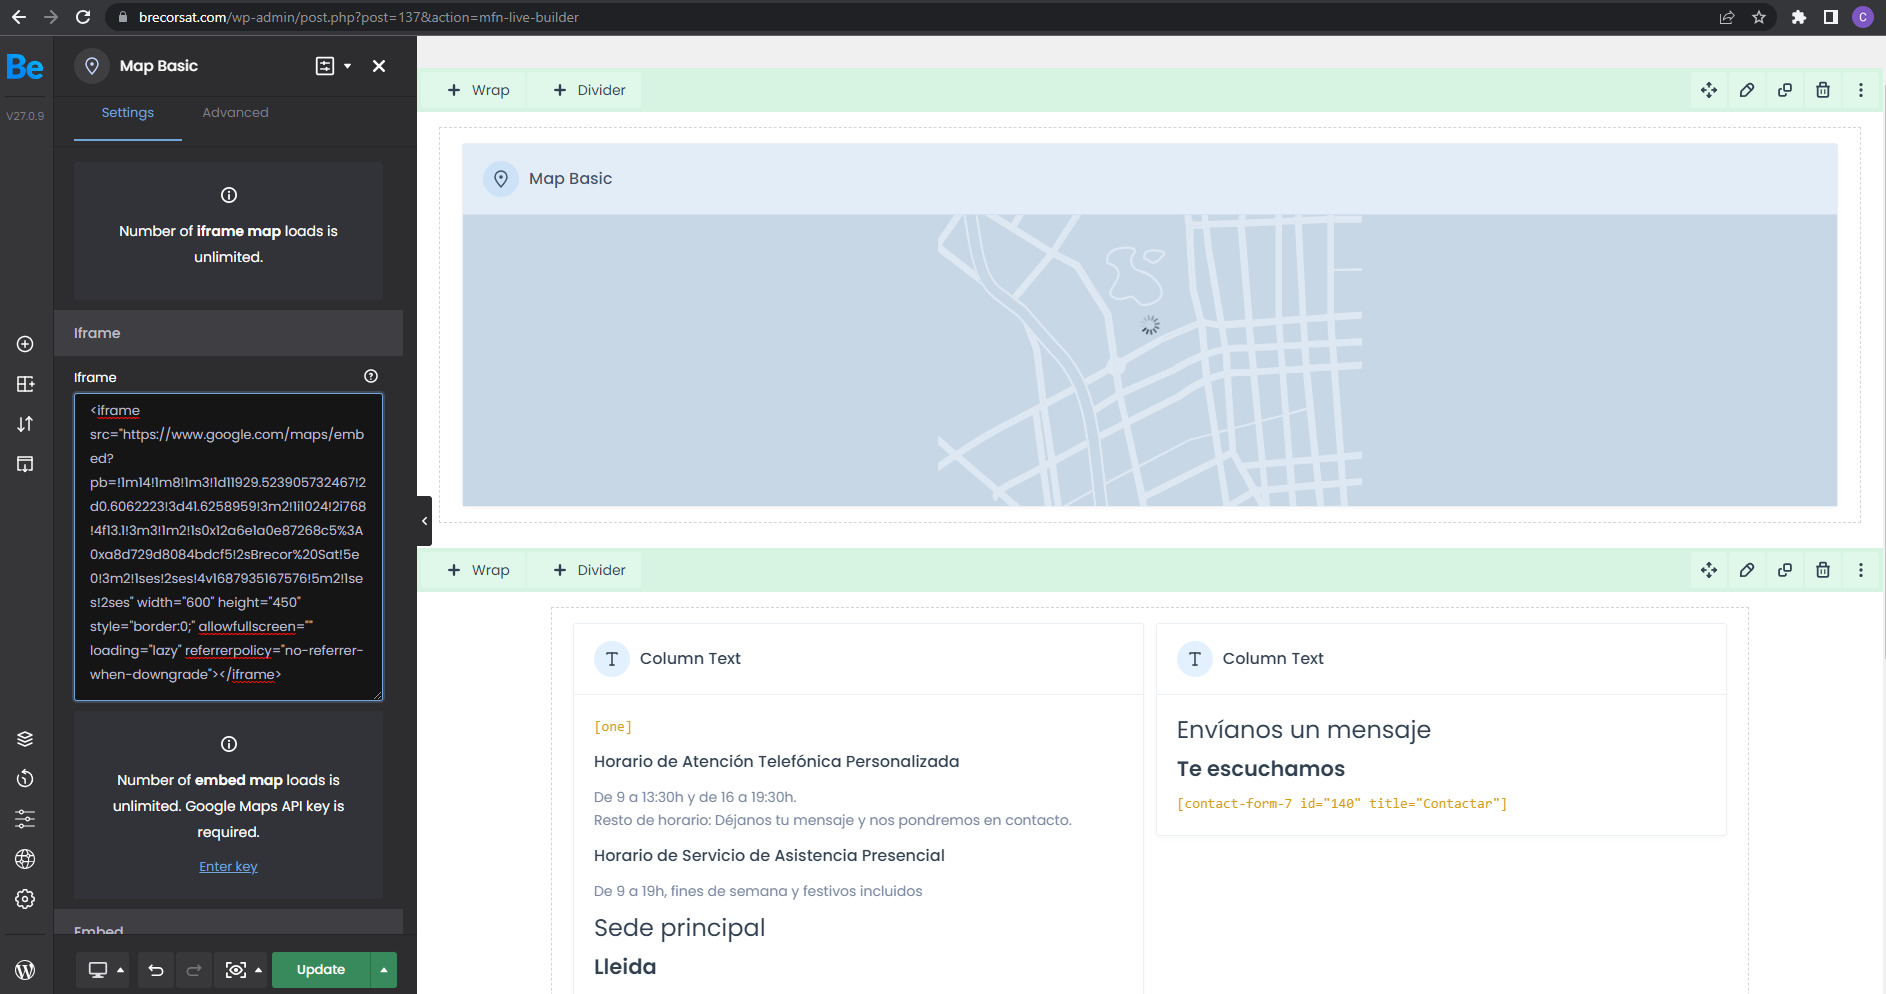Move the second section with move icon
The height and width of the screenshot is (994, 1886).
1709,570
